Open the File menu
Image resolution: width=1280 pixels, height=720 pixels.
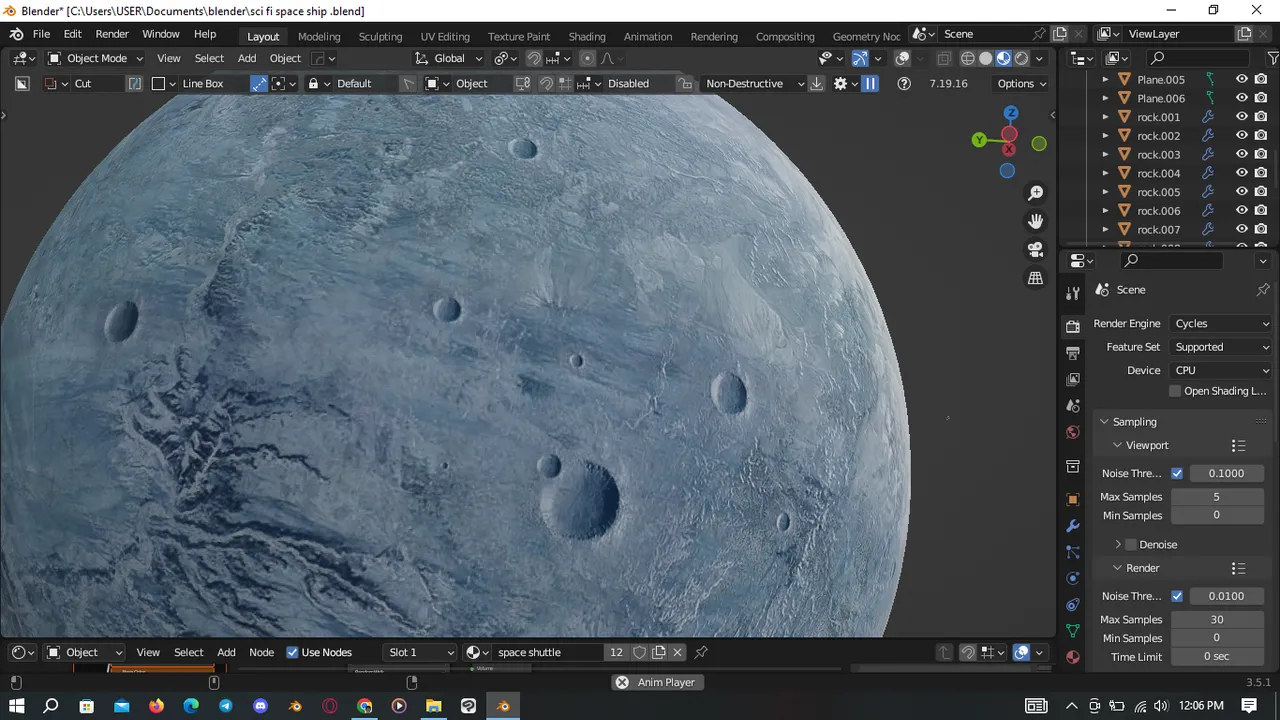coord(41,34)
